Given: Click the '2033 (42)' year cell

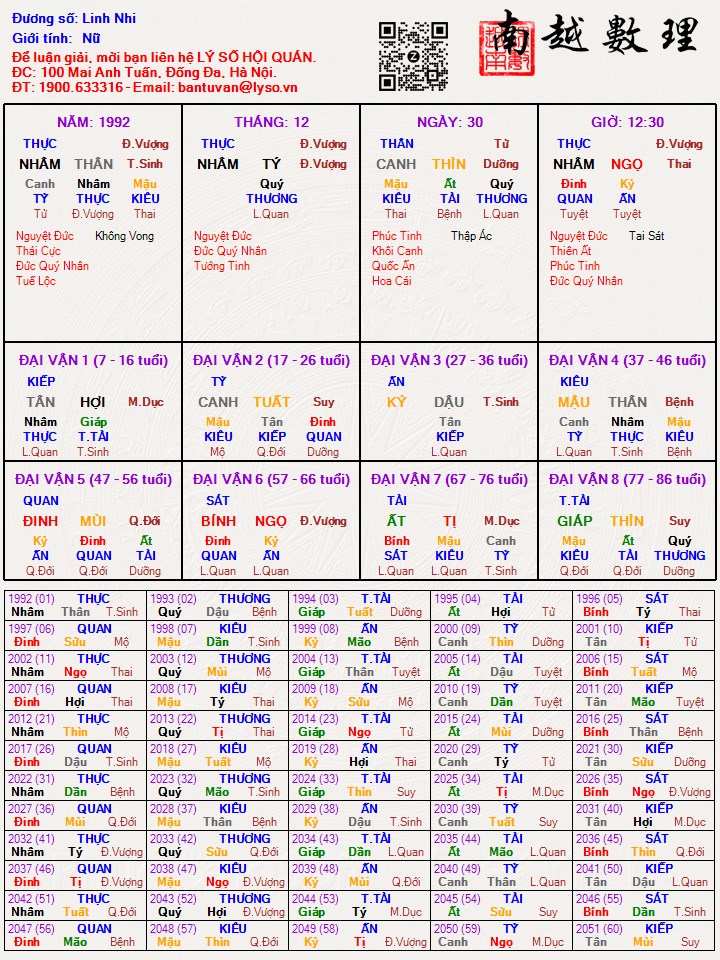Looking at the screenshot, I should [x=217, y=846].
